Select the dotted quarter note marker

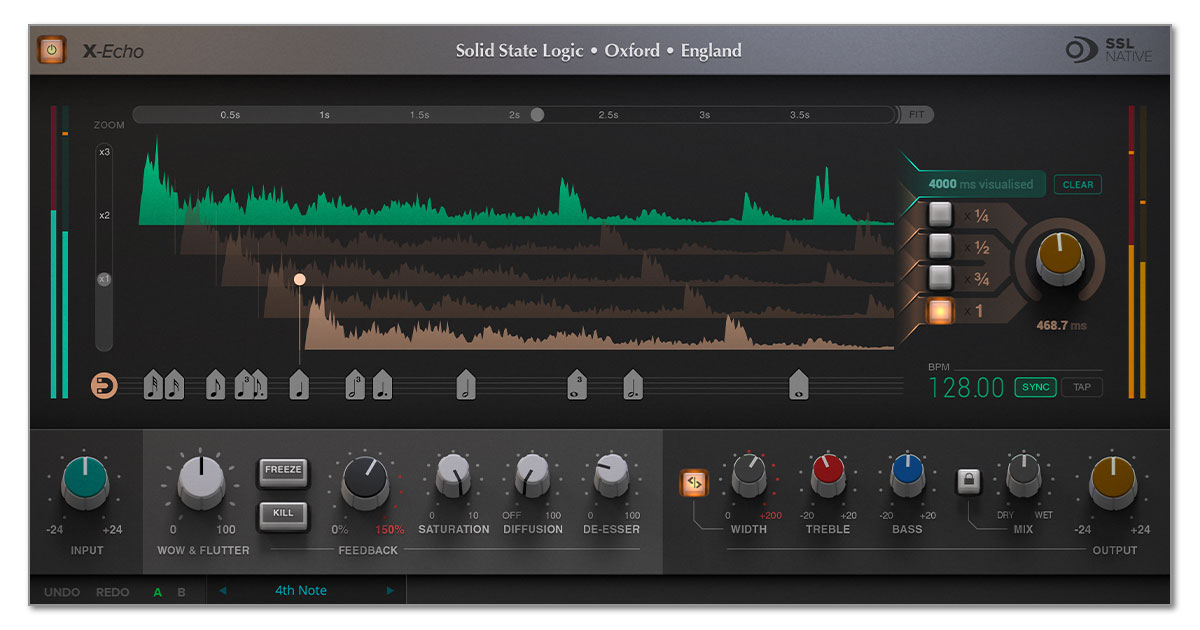[x=382, y=385]
